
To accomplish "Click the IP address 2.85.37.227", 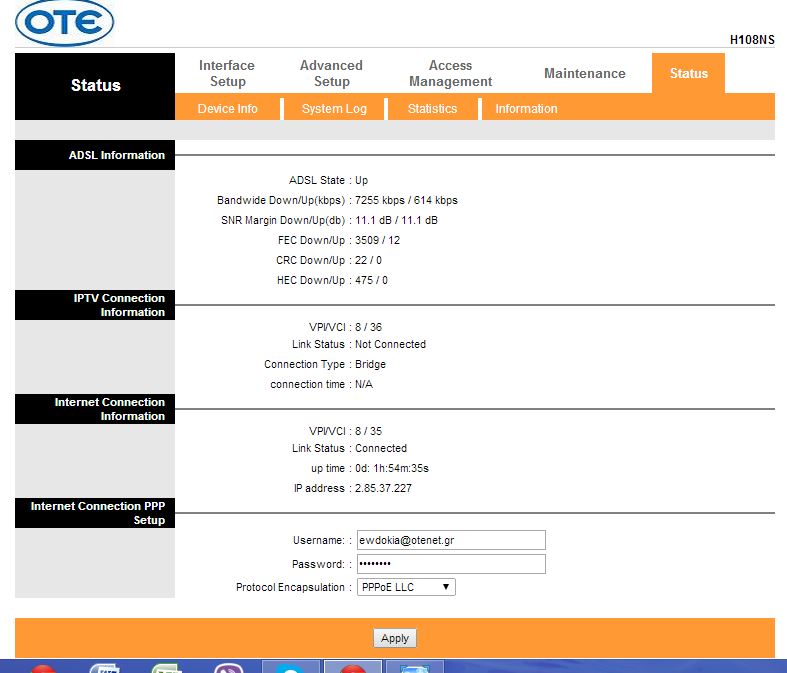I will click(383, 488).
